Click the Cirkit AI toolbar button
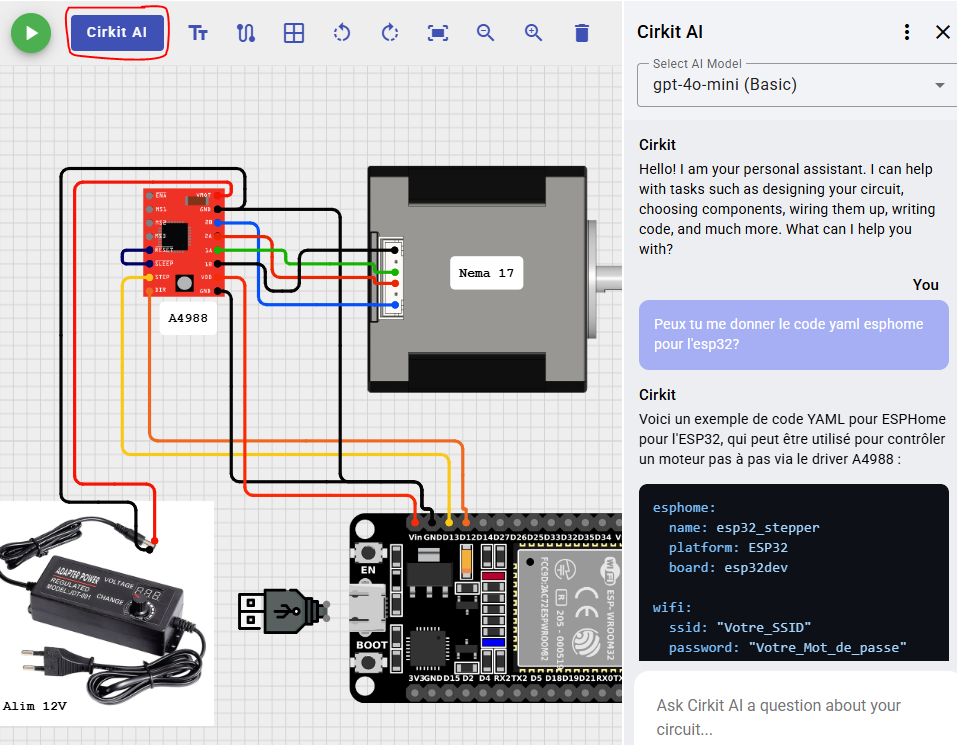The height and width of the screenshot is (745, 957). click(117, 31)
